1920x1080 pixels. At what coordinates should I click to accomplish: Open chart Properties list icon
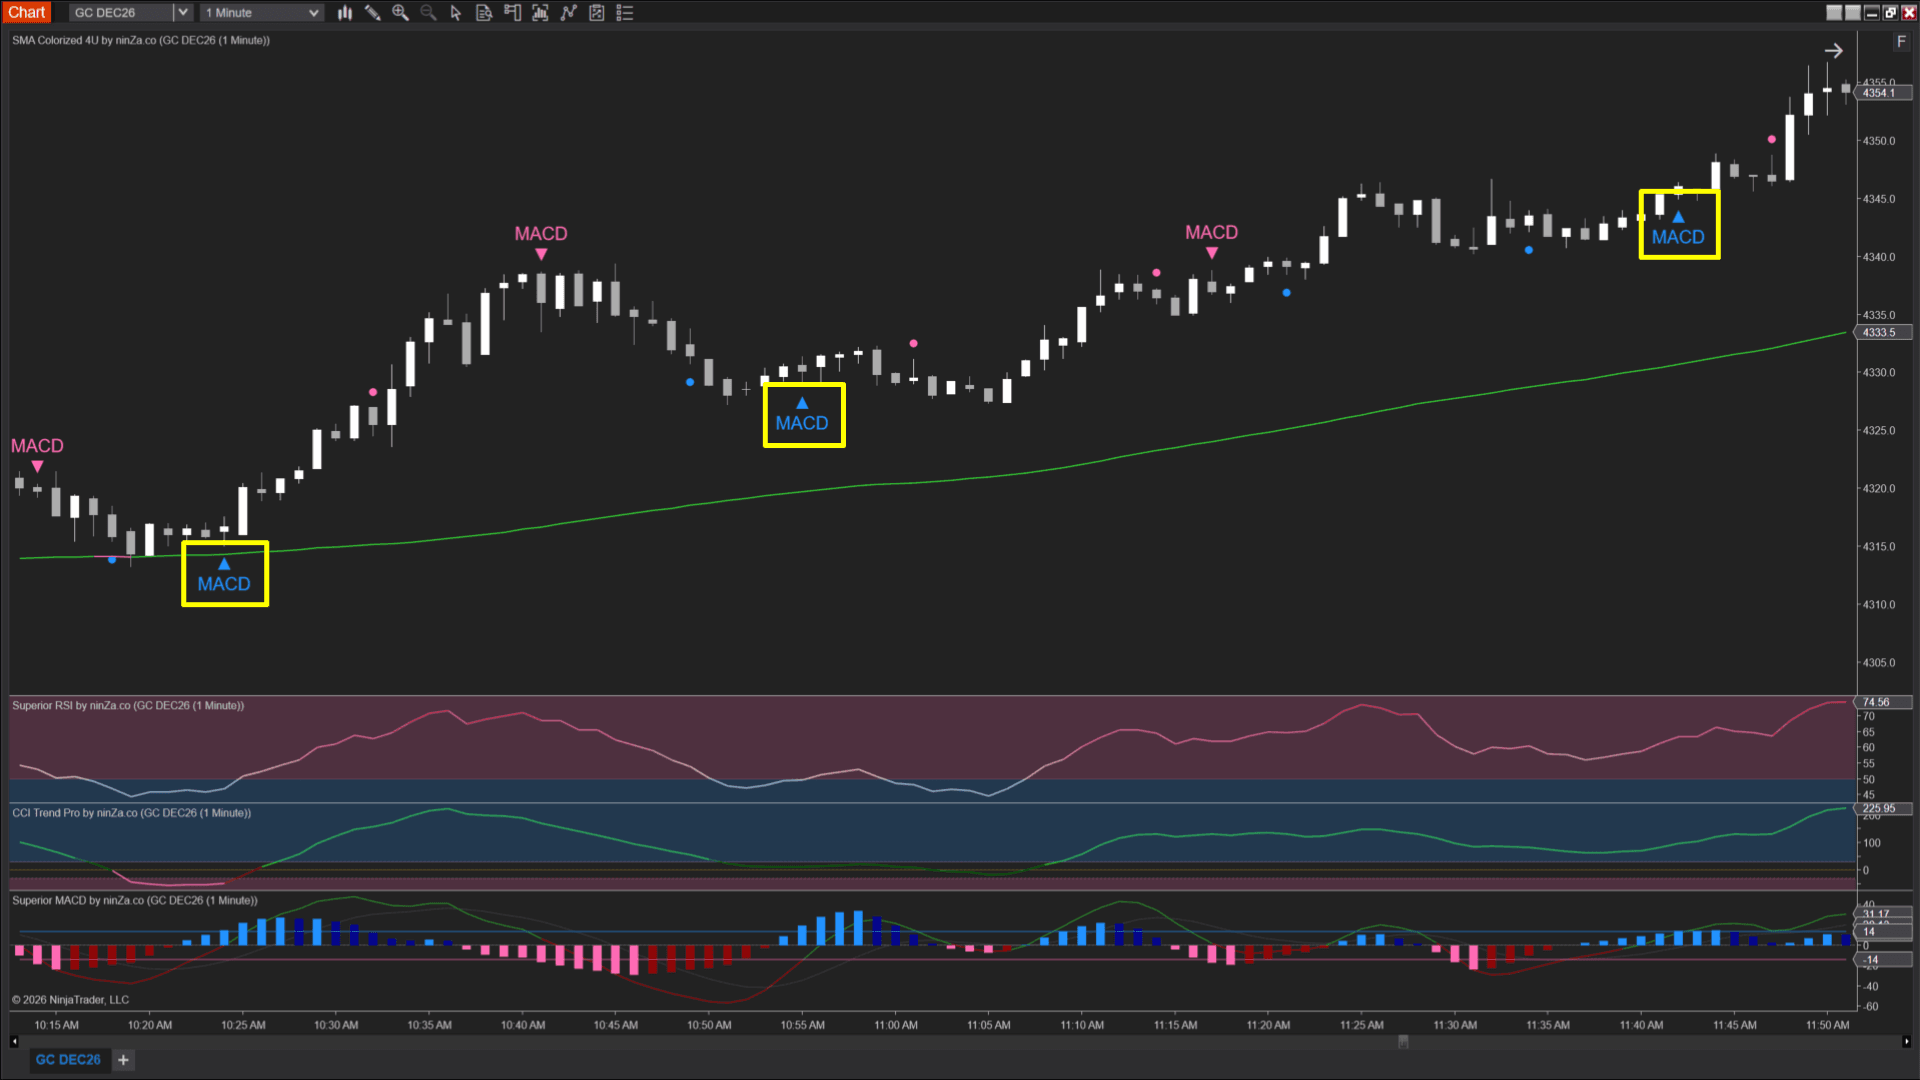click(x=625, y=13)
